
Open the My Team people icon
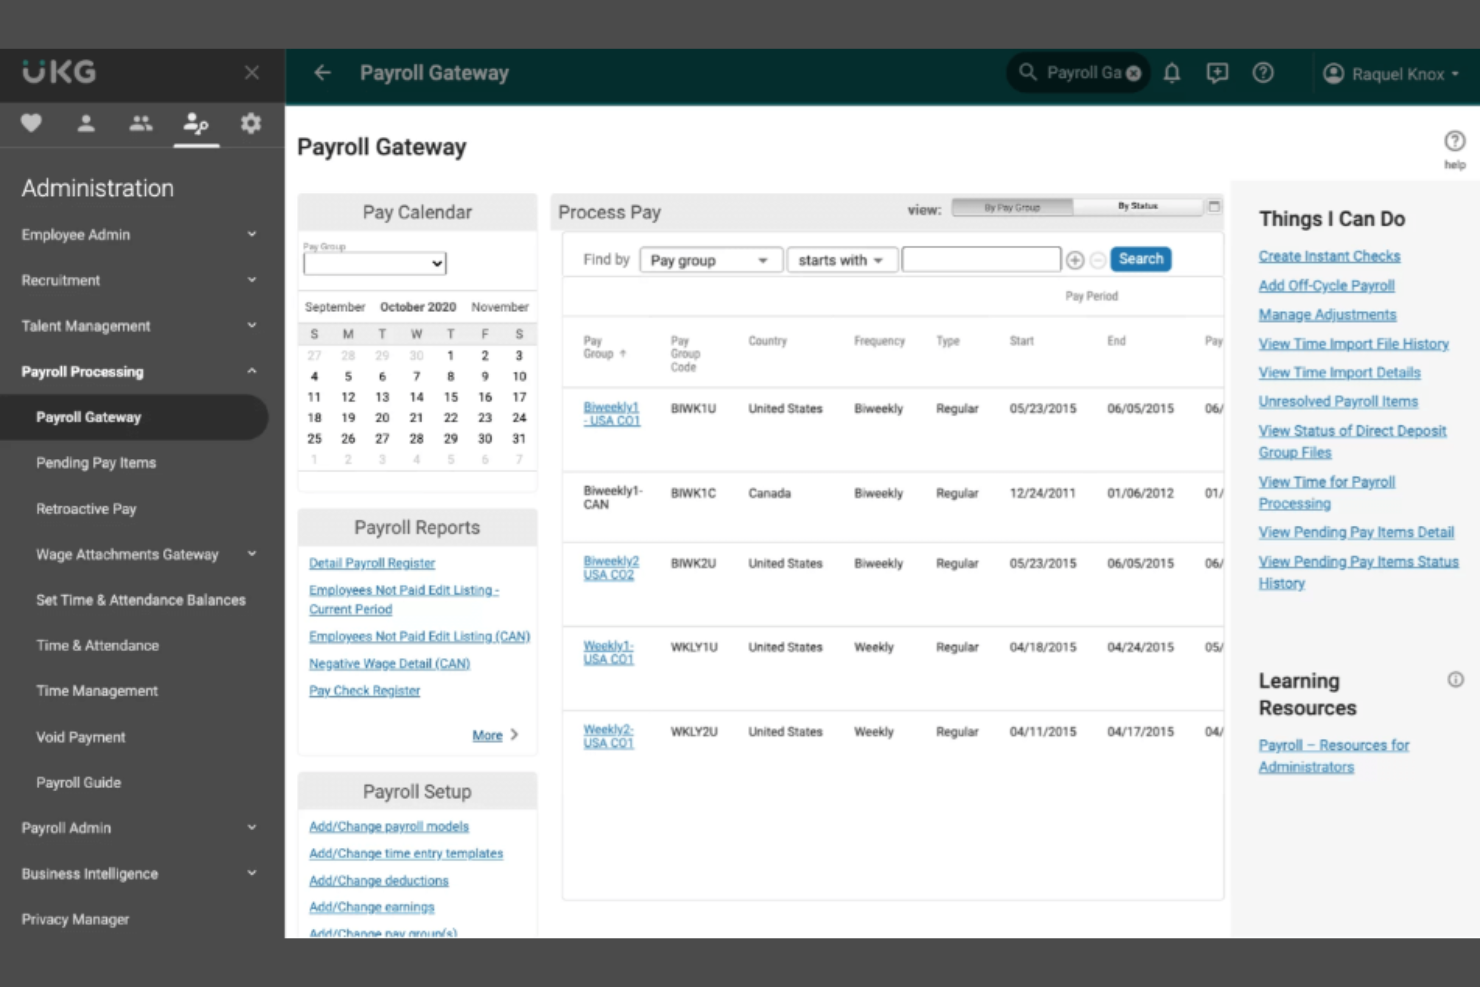click(x=141, y=123)
